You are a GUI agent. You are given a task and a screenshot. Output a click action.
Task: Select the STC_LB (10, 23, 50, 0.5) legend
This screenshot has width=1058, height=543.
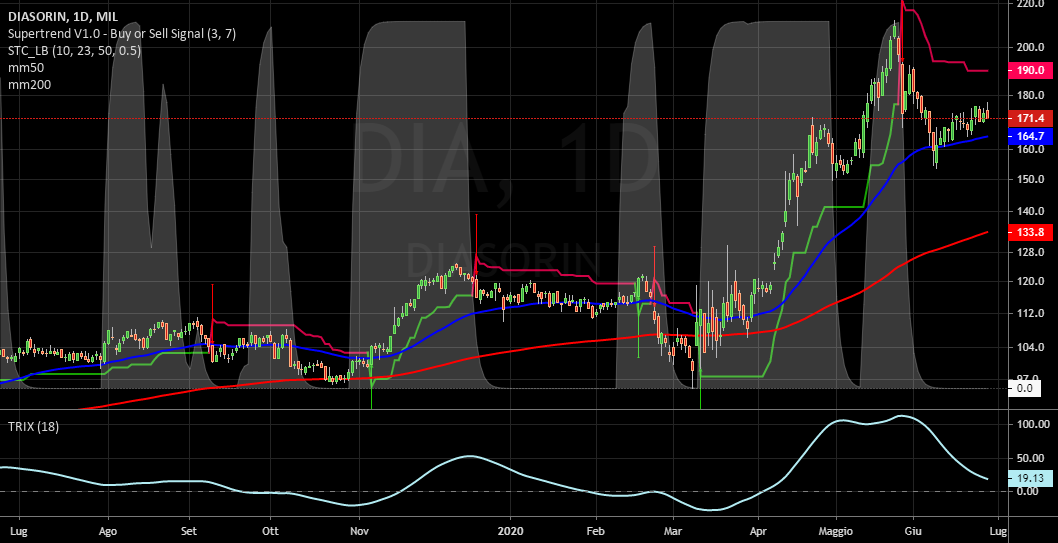click(74, 51)
